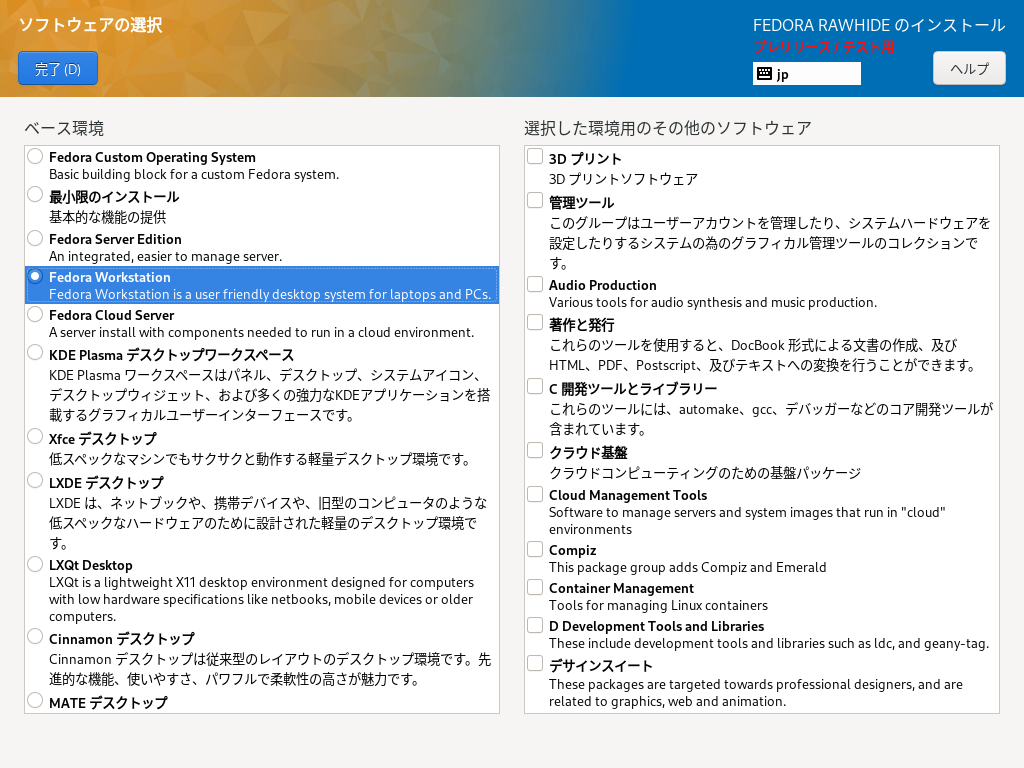Click 'クラウドコンピューティングのための基盤パッケージ' text
The width and height of the screenshot is (1024, 768).
705,473
